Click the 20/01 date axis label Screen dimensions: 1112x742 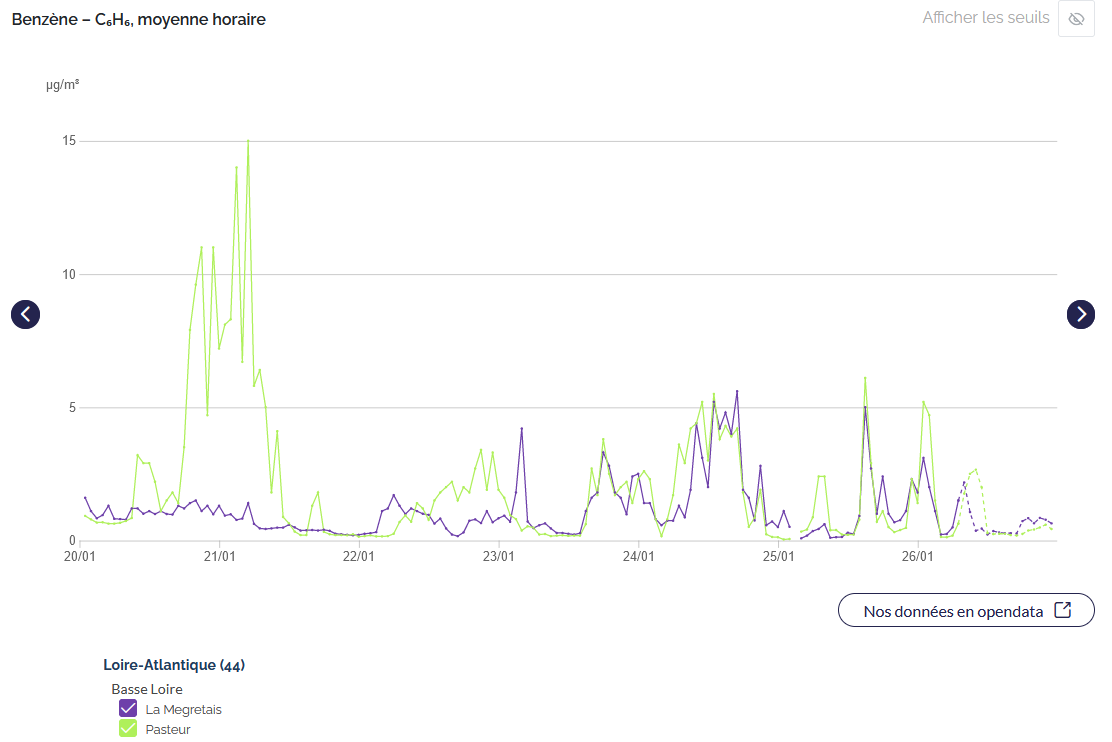click(x=79, y=556)
